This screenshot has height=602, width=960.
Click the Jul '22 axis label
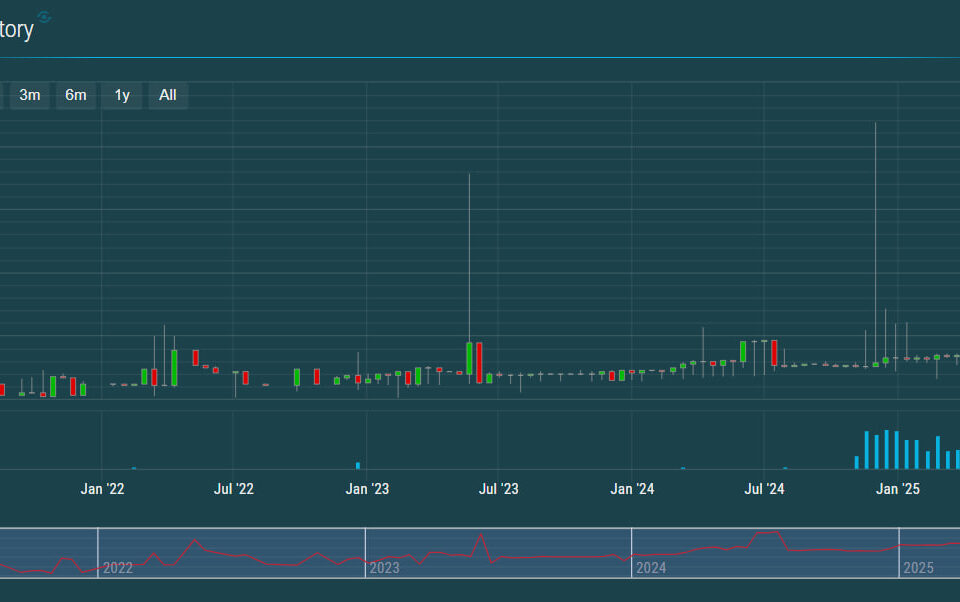tap(233, 489)
